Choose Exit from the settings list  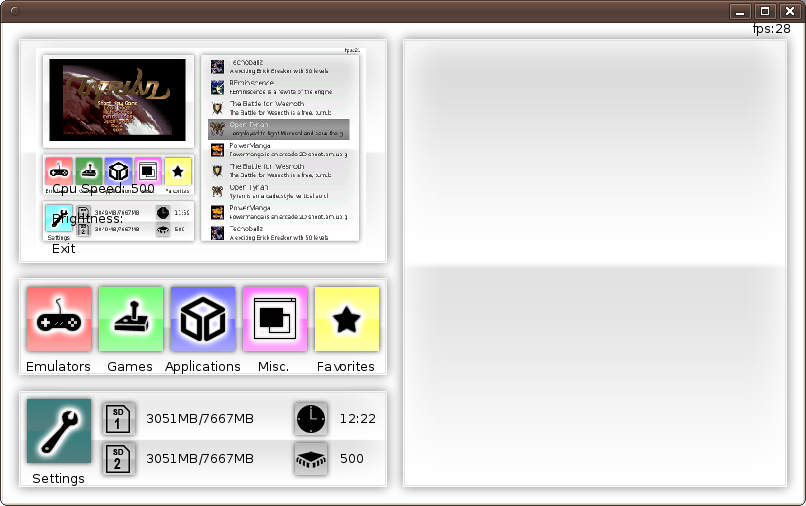pos(64,248)
